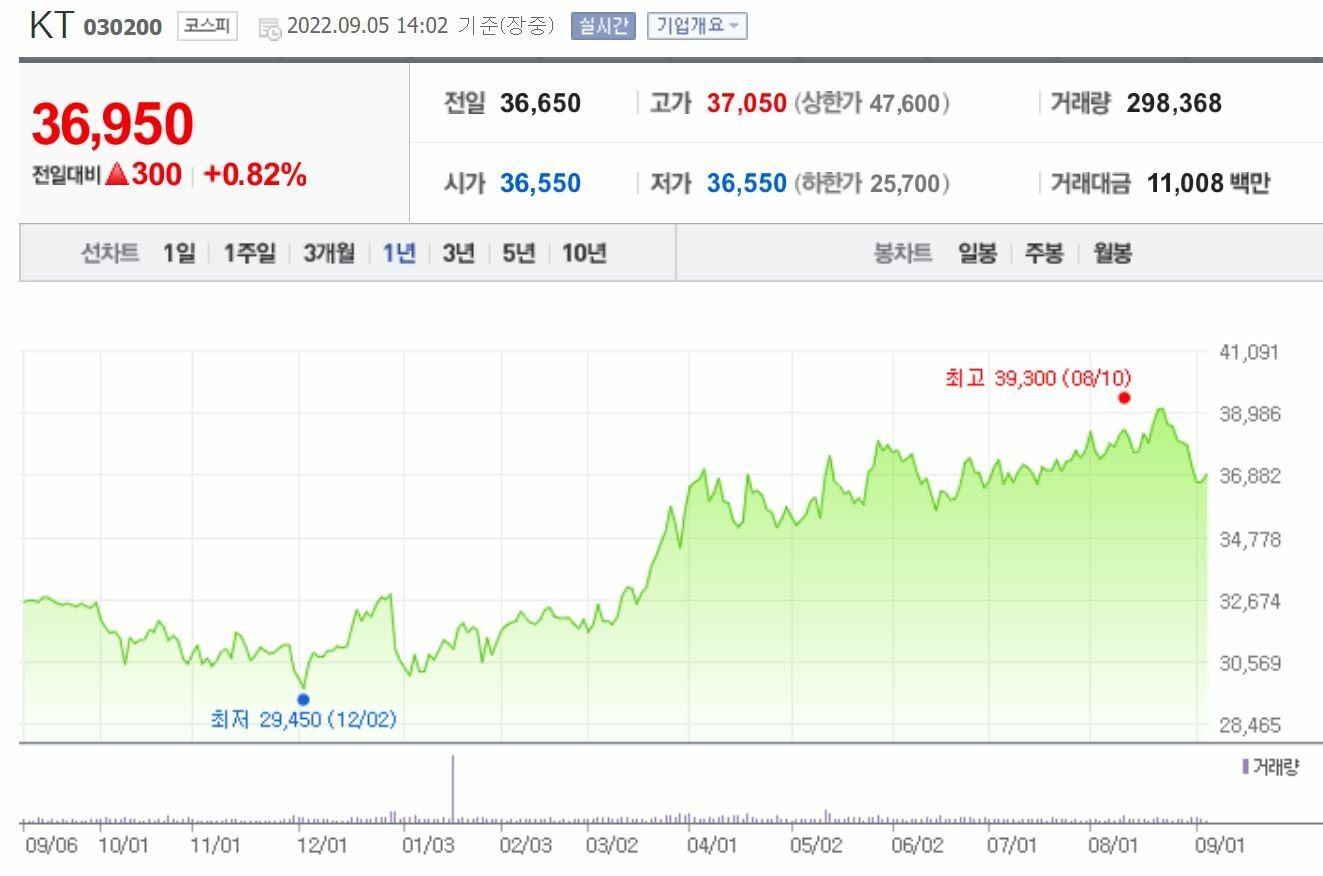Click the tall volume spike bar near 01/03
The image size is (1323, 876).
pos(452,788)
